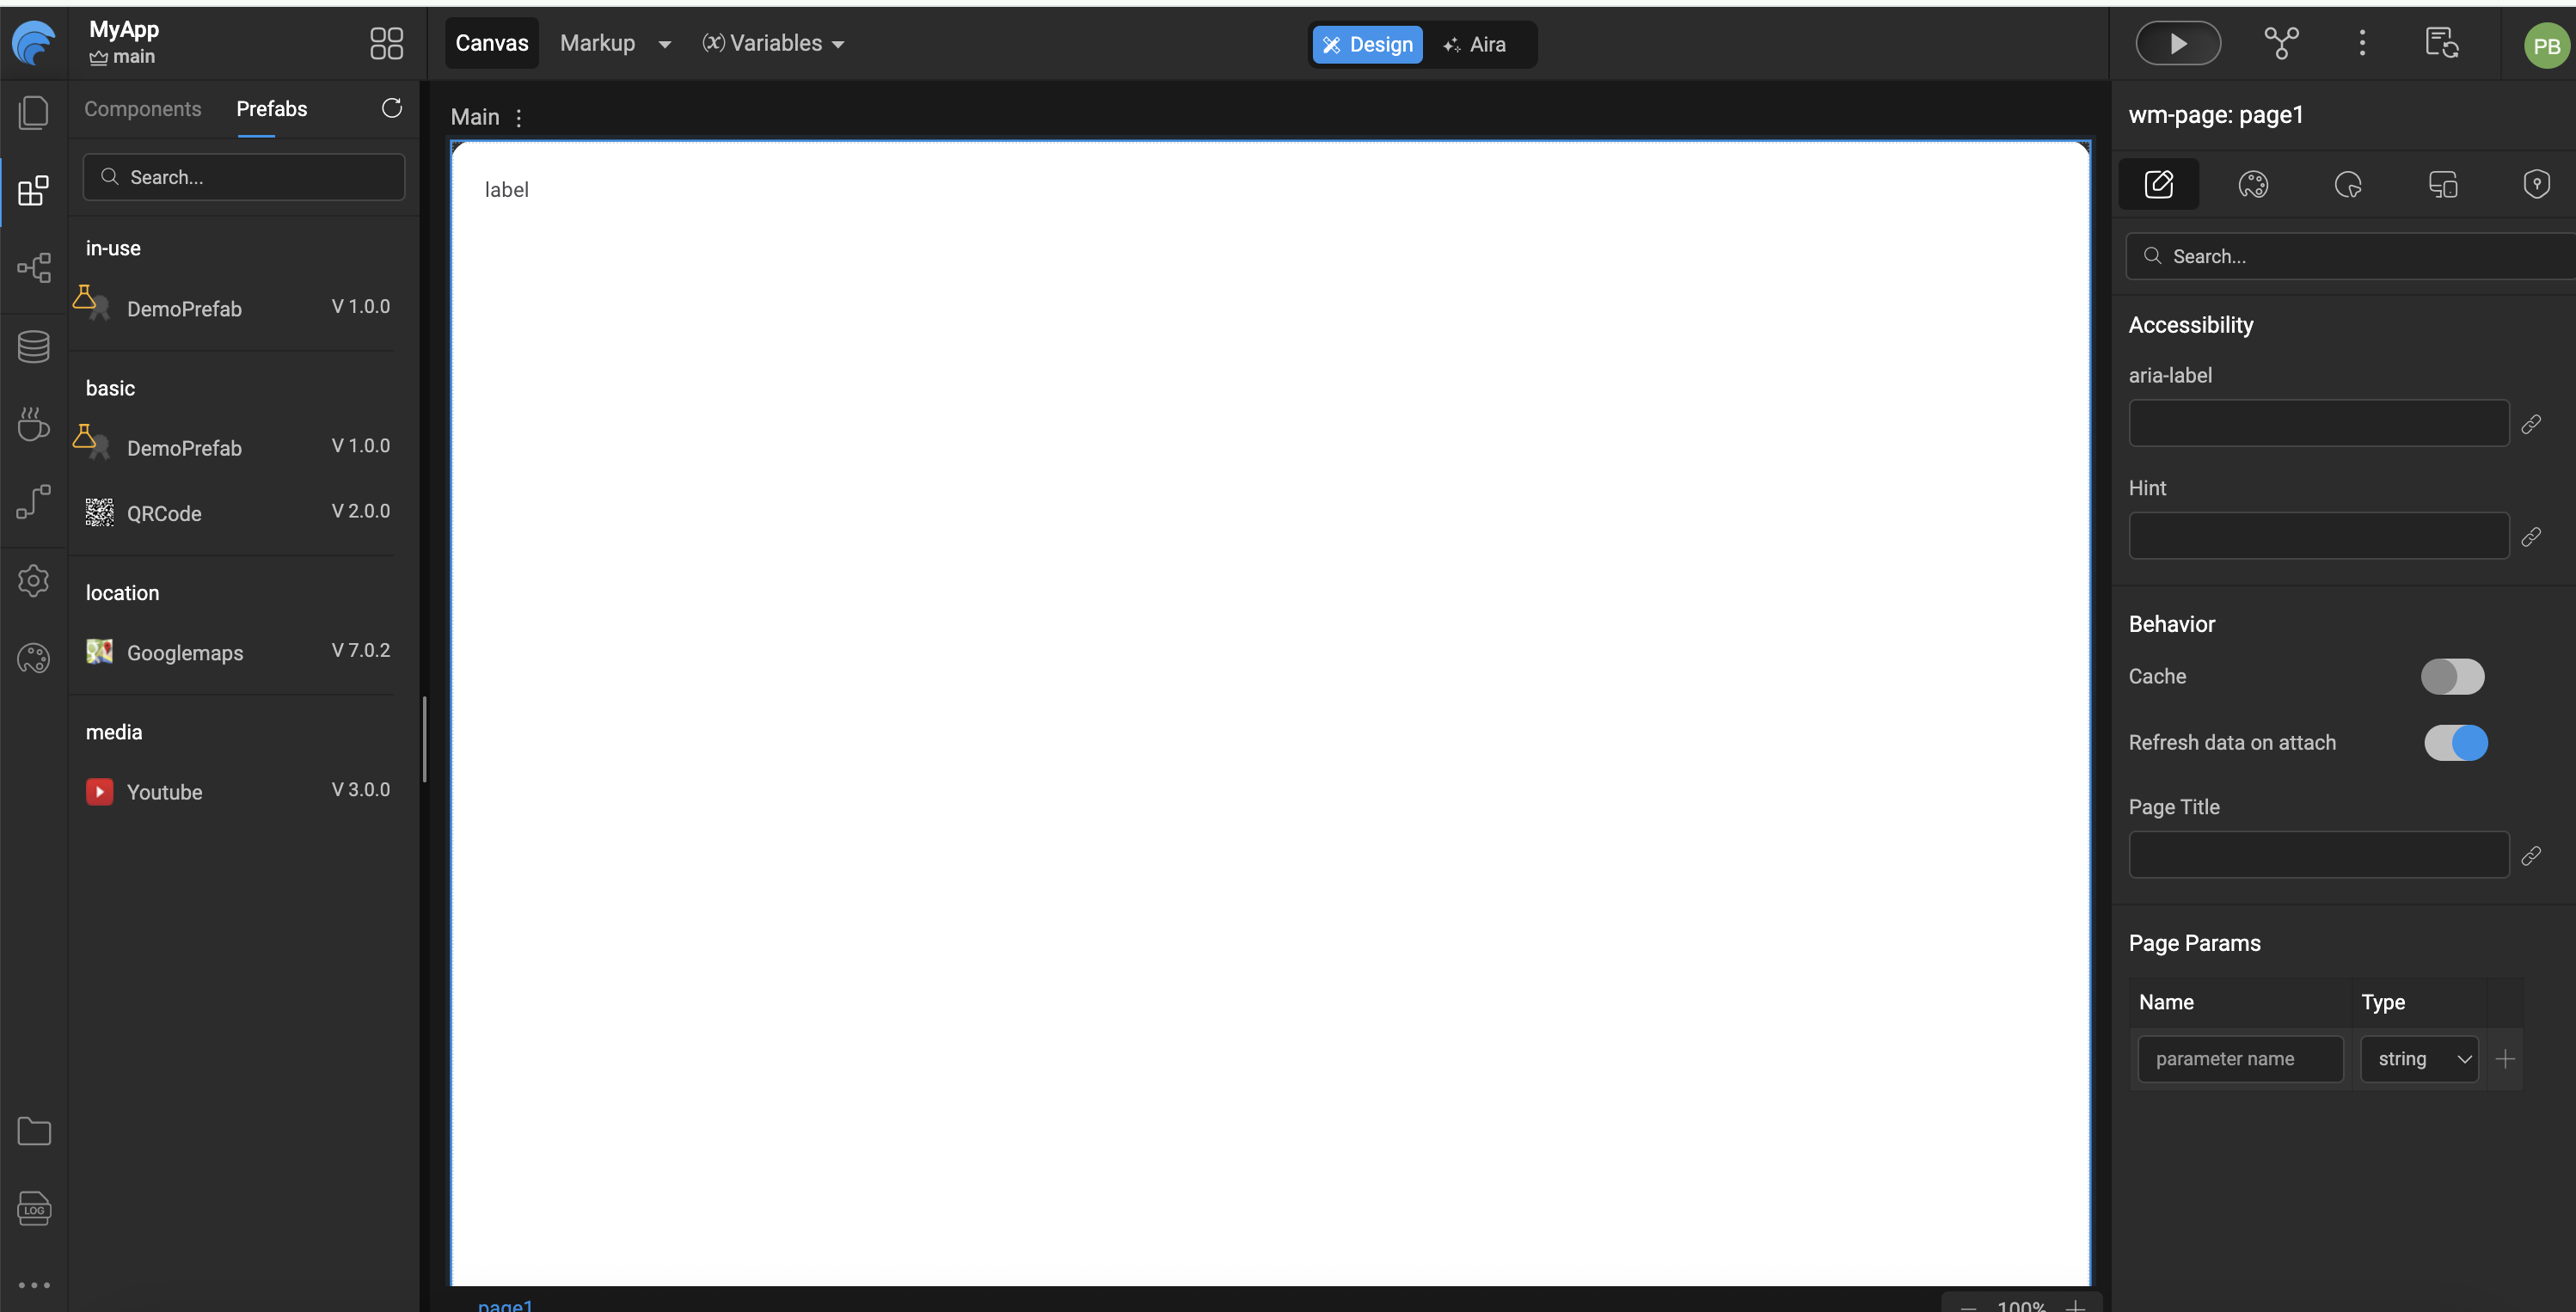Open the Security shield properties tab
2576x1312 pixels.
coord(2536,184)
